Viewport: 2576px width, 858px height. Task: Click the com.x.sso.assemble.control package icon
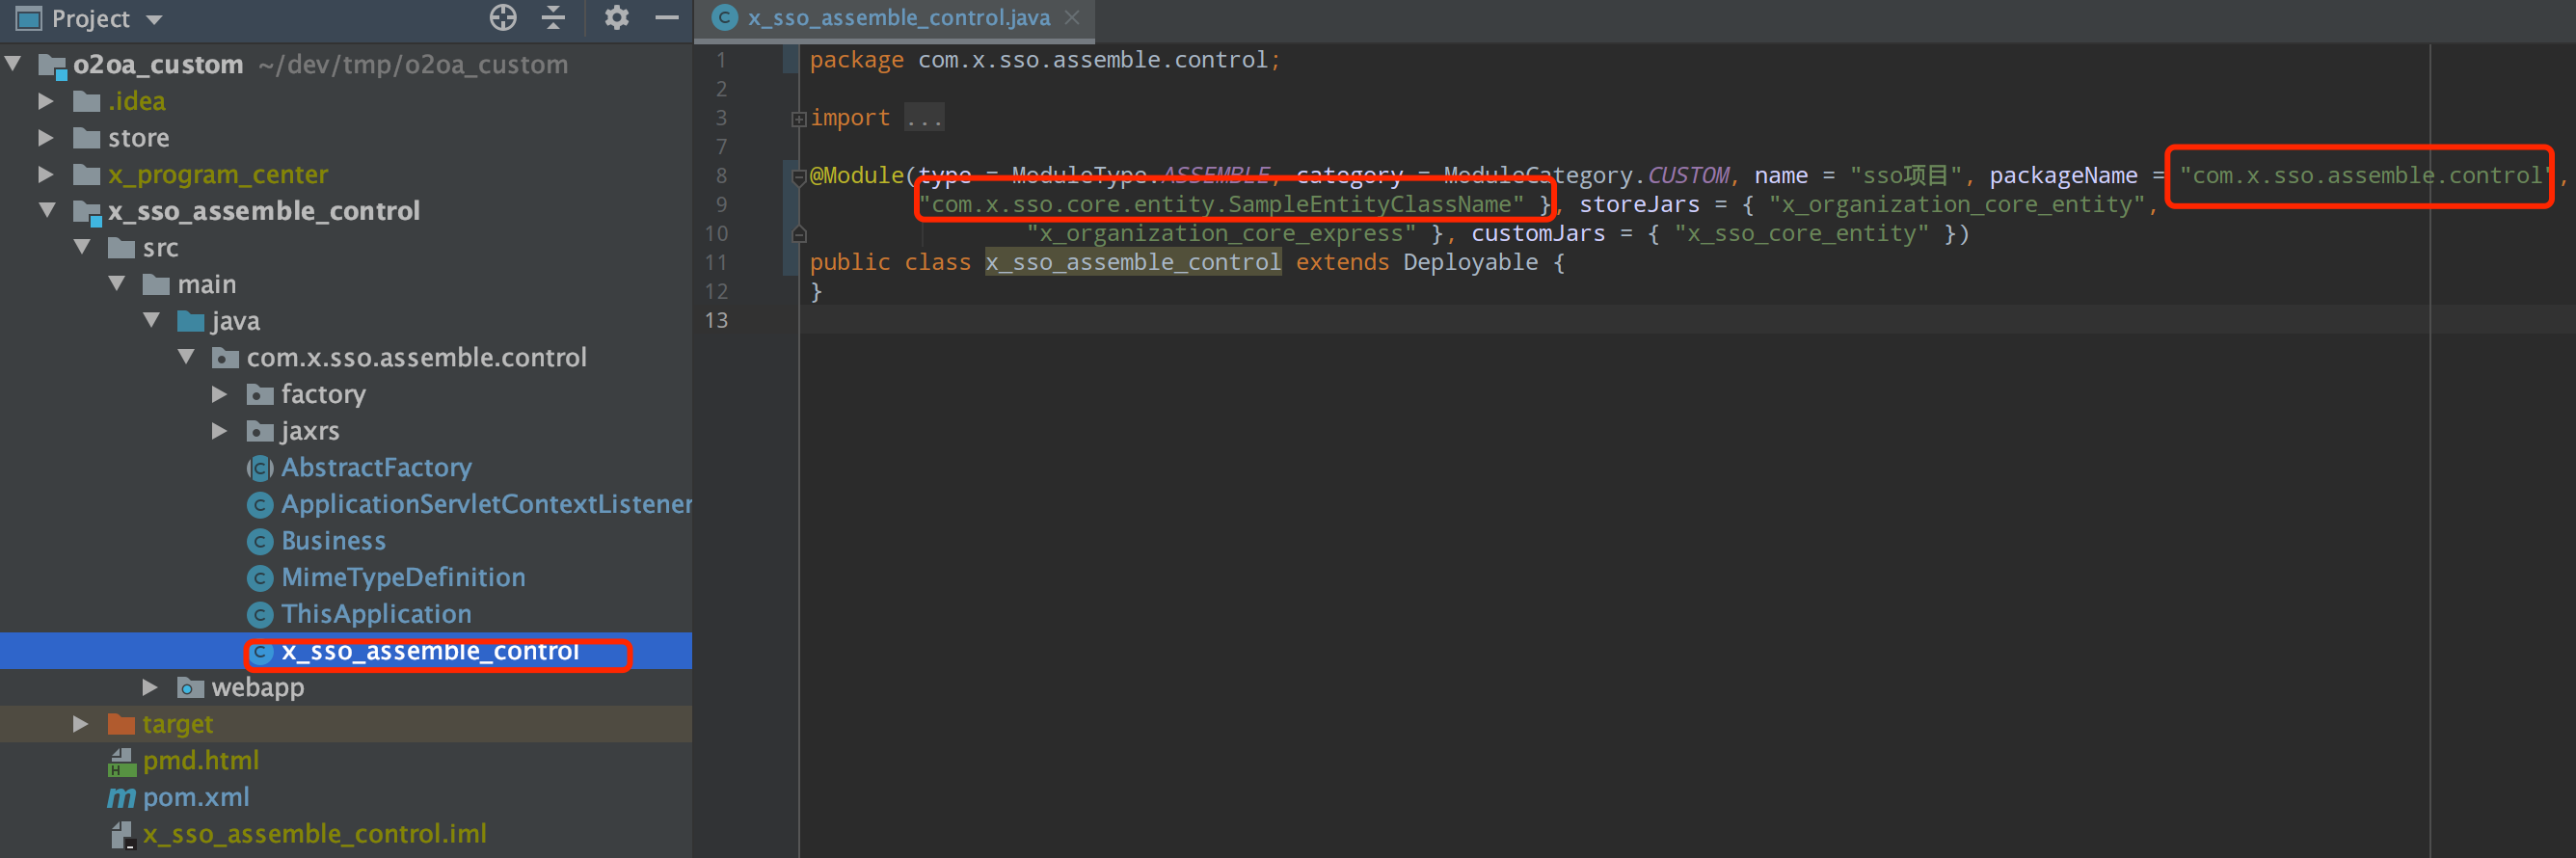click(x=226, y=358)
